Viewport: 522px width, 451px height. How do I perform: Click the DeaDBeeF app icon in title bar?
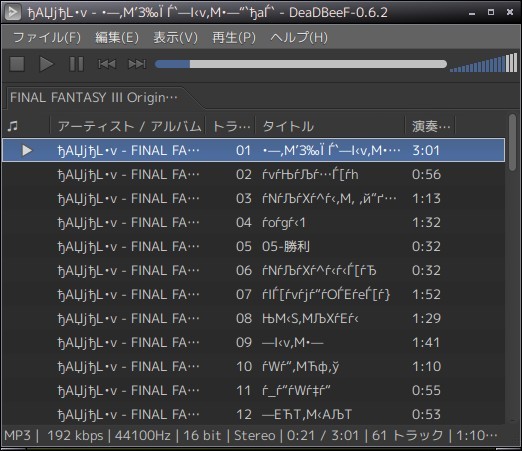click(13, 13)
